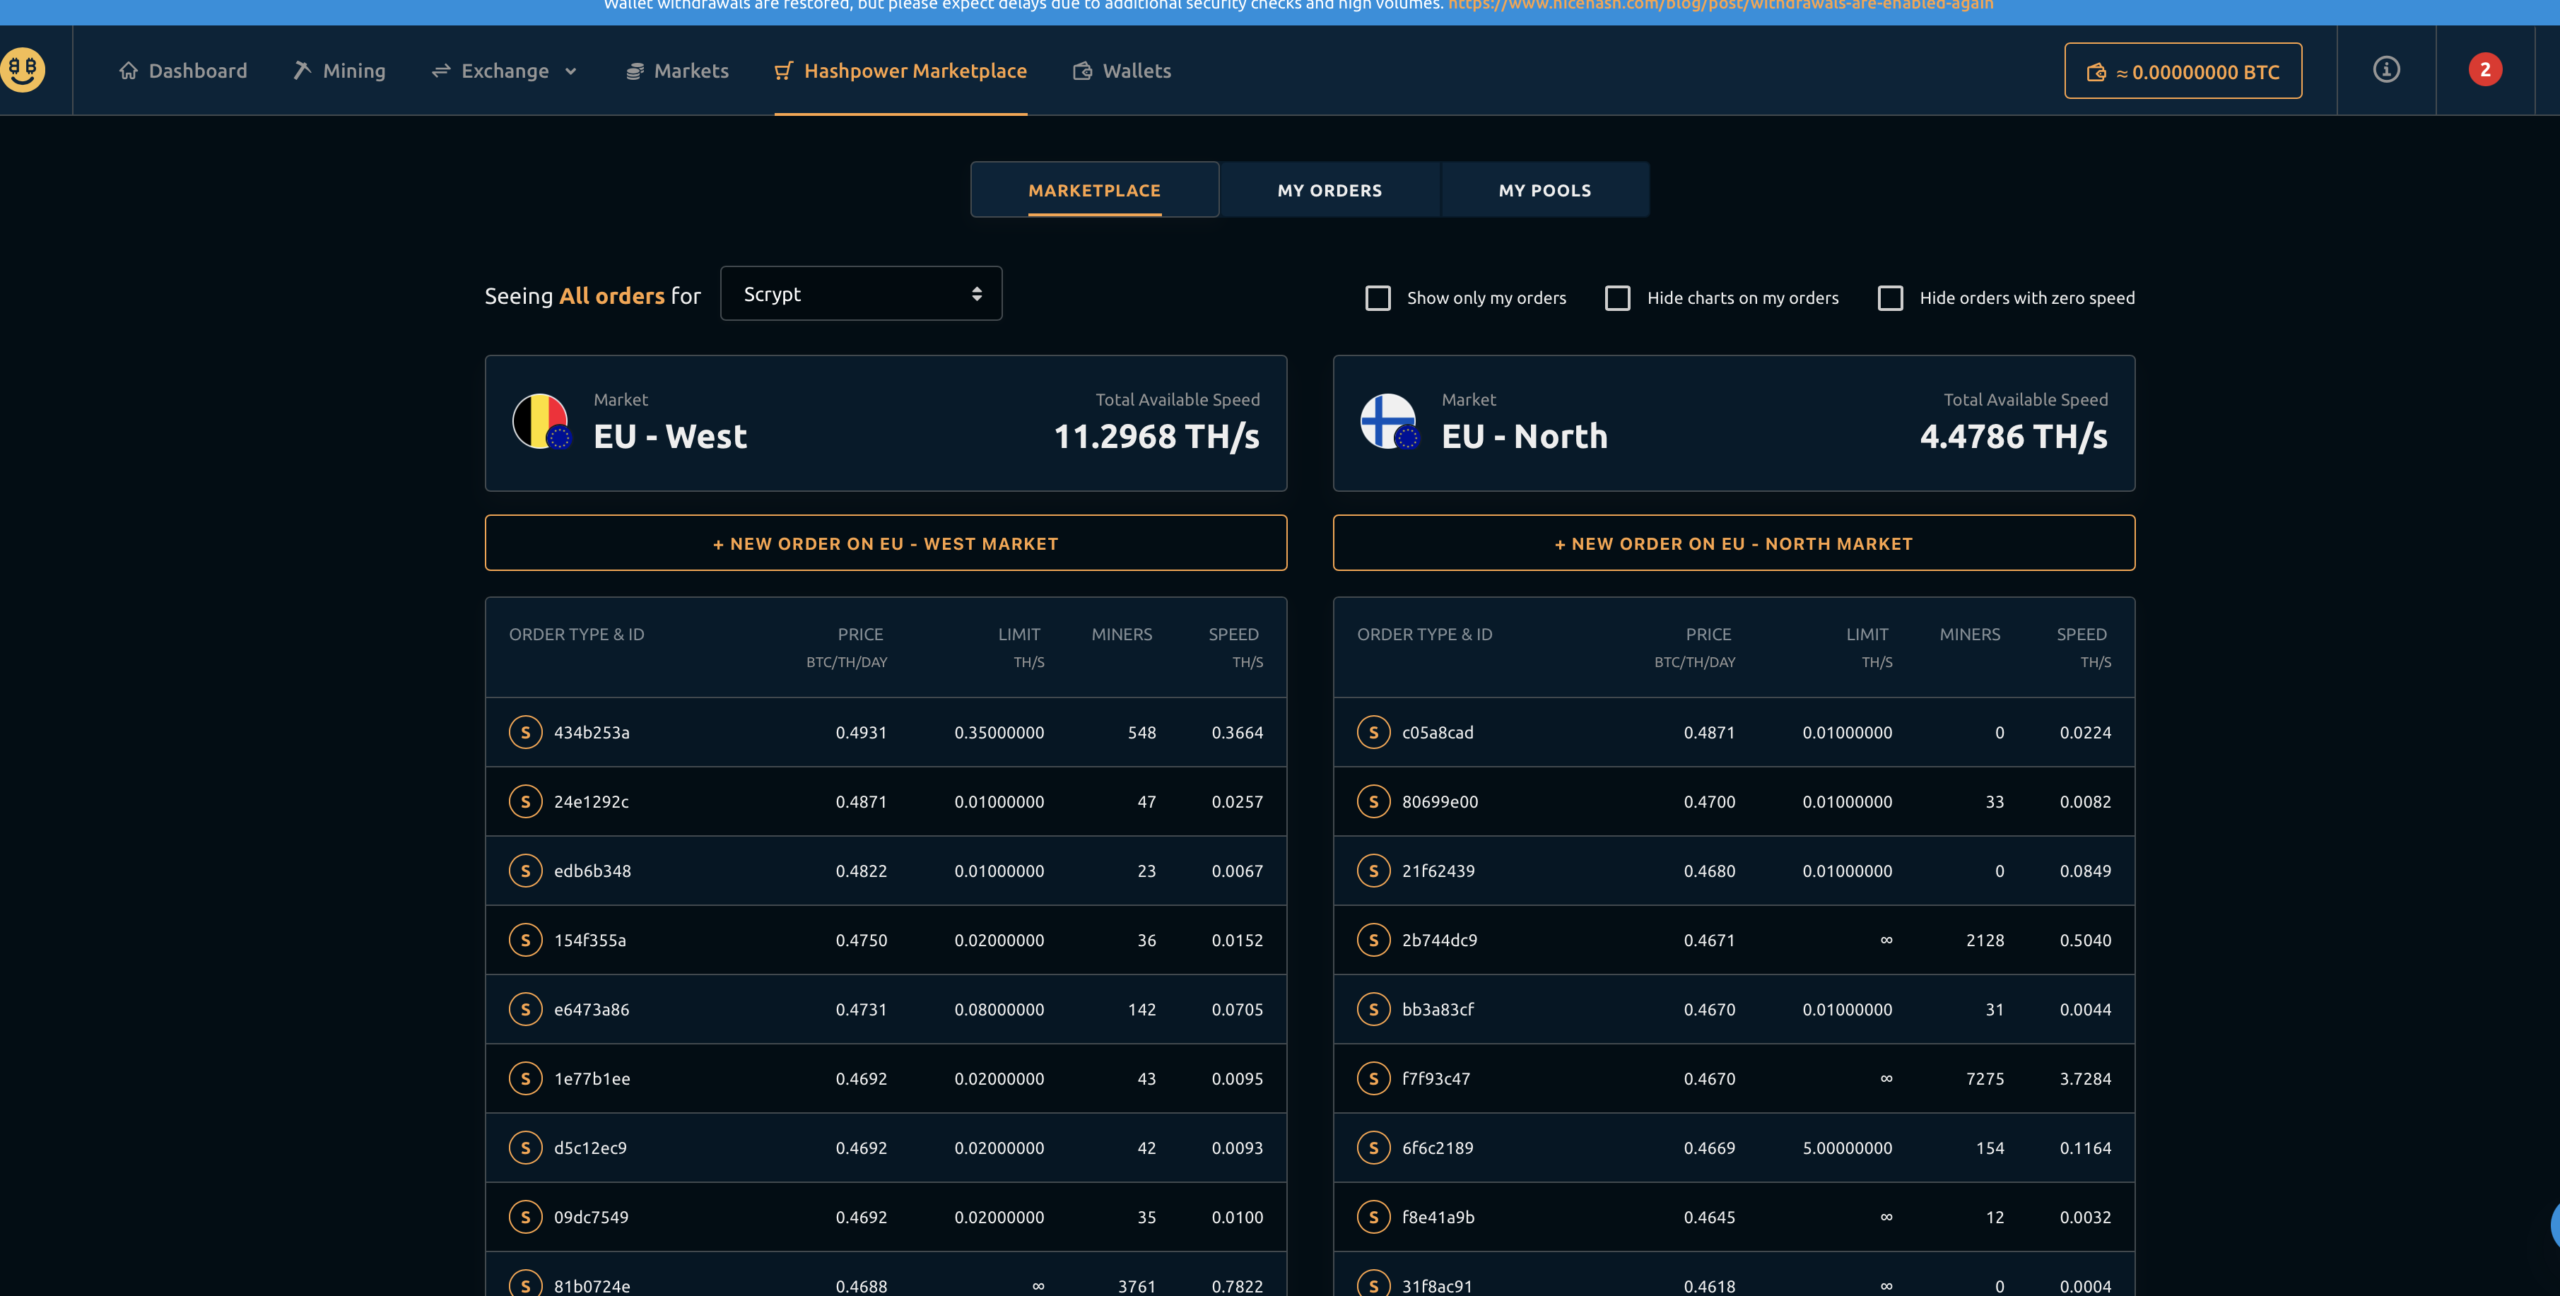
Task: Click the EU - North Finland flag
Action: click(x=1389, y=421)
